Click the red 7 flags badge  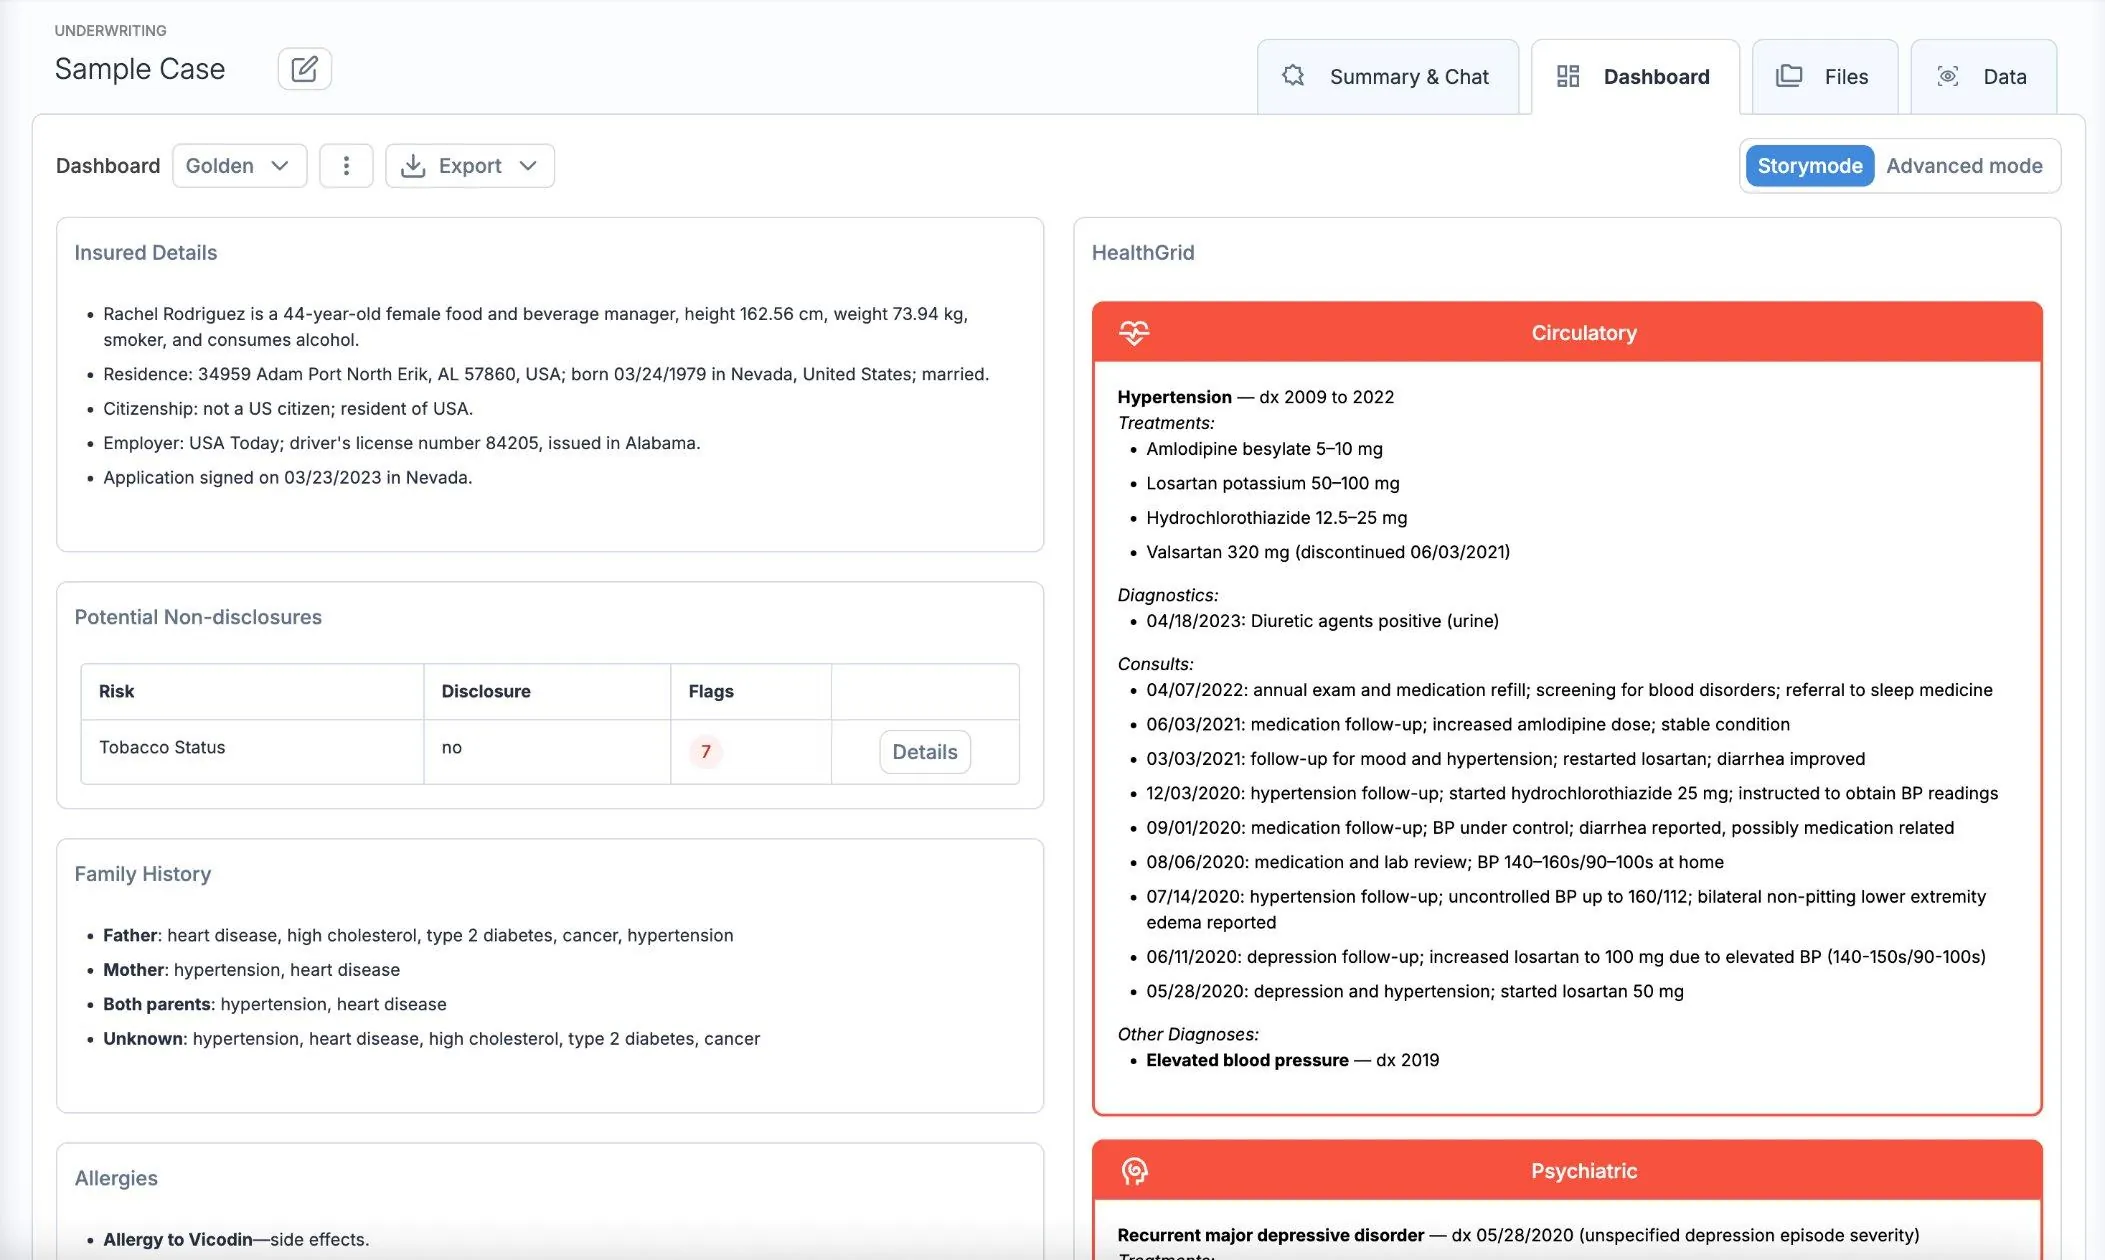(x=705, y=751)
